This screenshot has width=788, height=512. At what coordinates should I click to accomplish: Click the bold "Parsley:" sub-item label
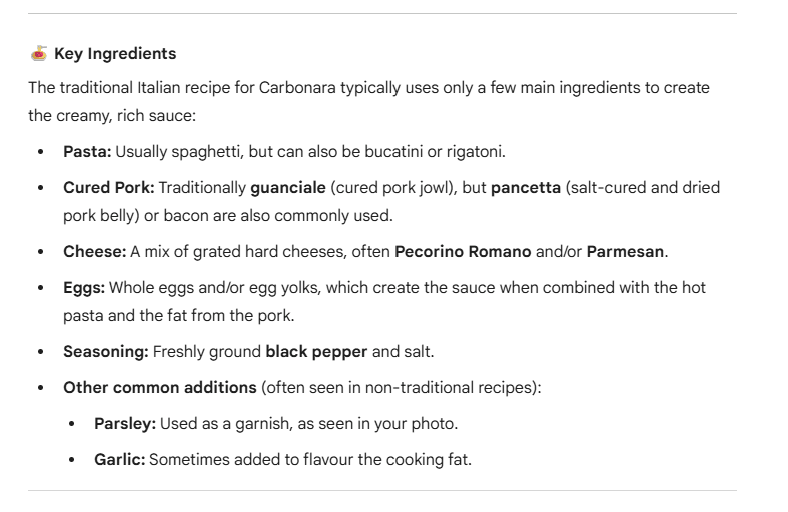[x=124, y=423]
